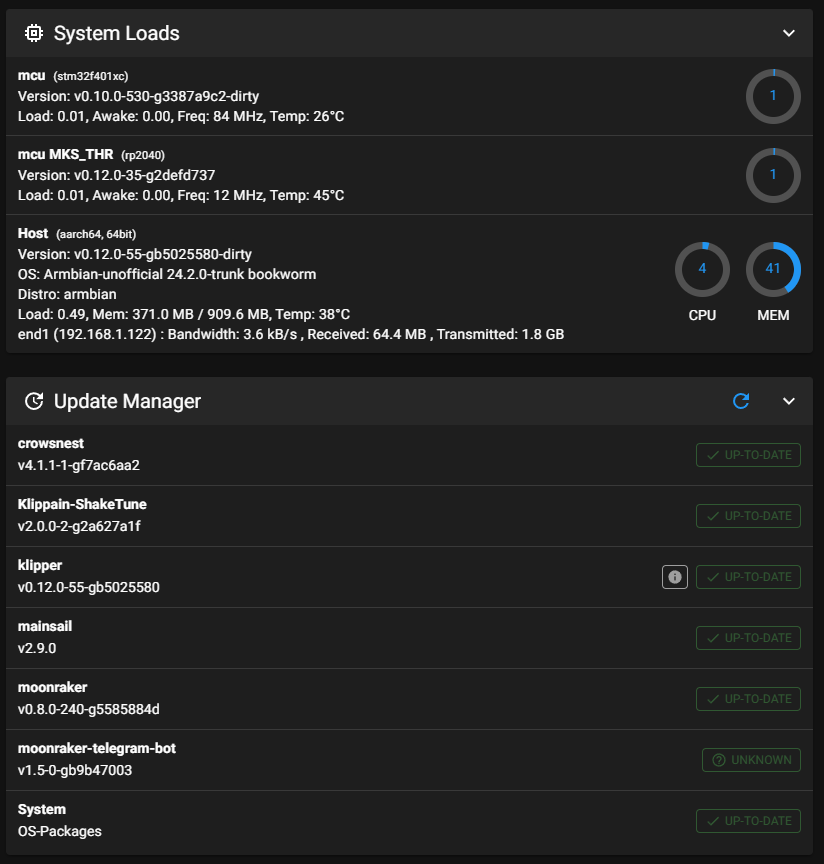Select the Update Manager panel title
The height and width of the screenshot is (864, 824).
[x=127, y=401]
